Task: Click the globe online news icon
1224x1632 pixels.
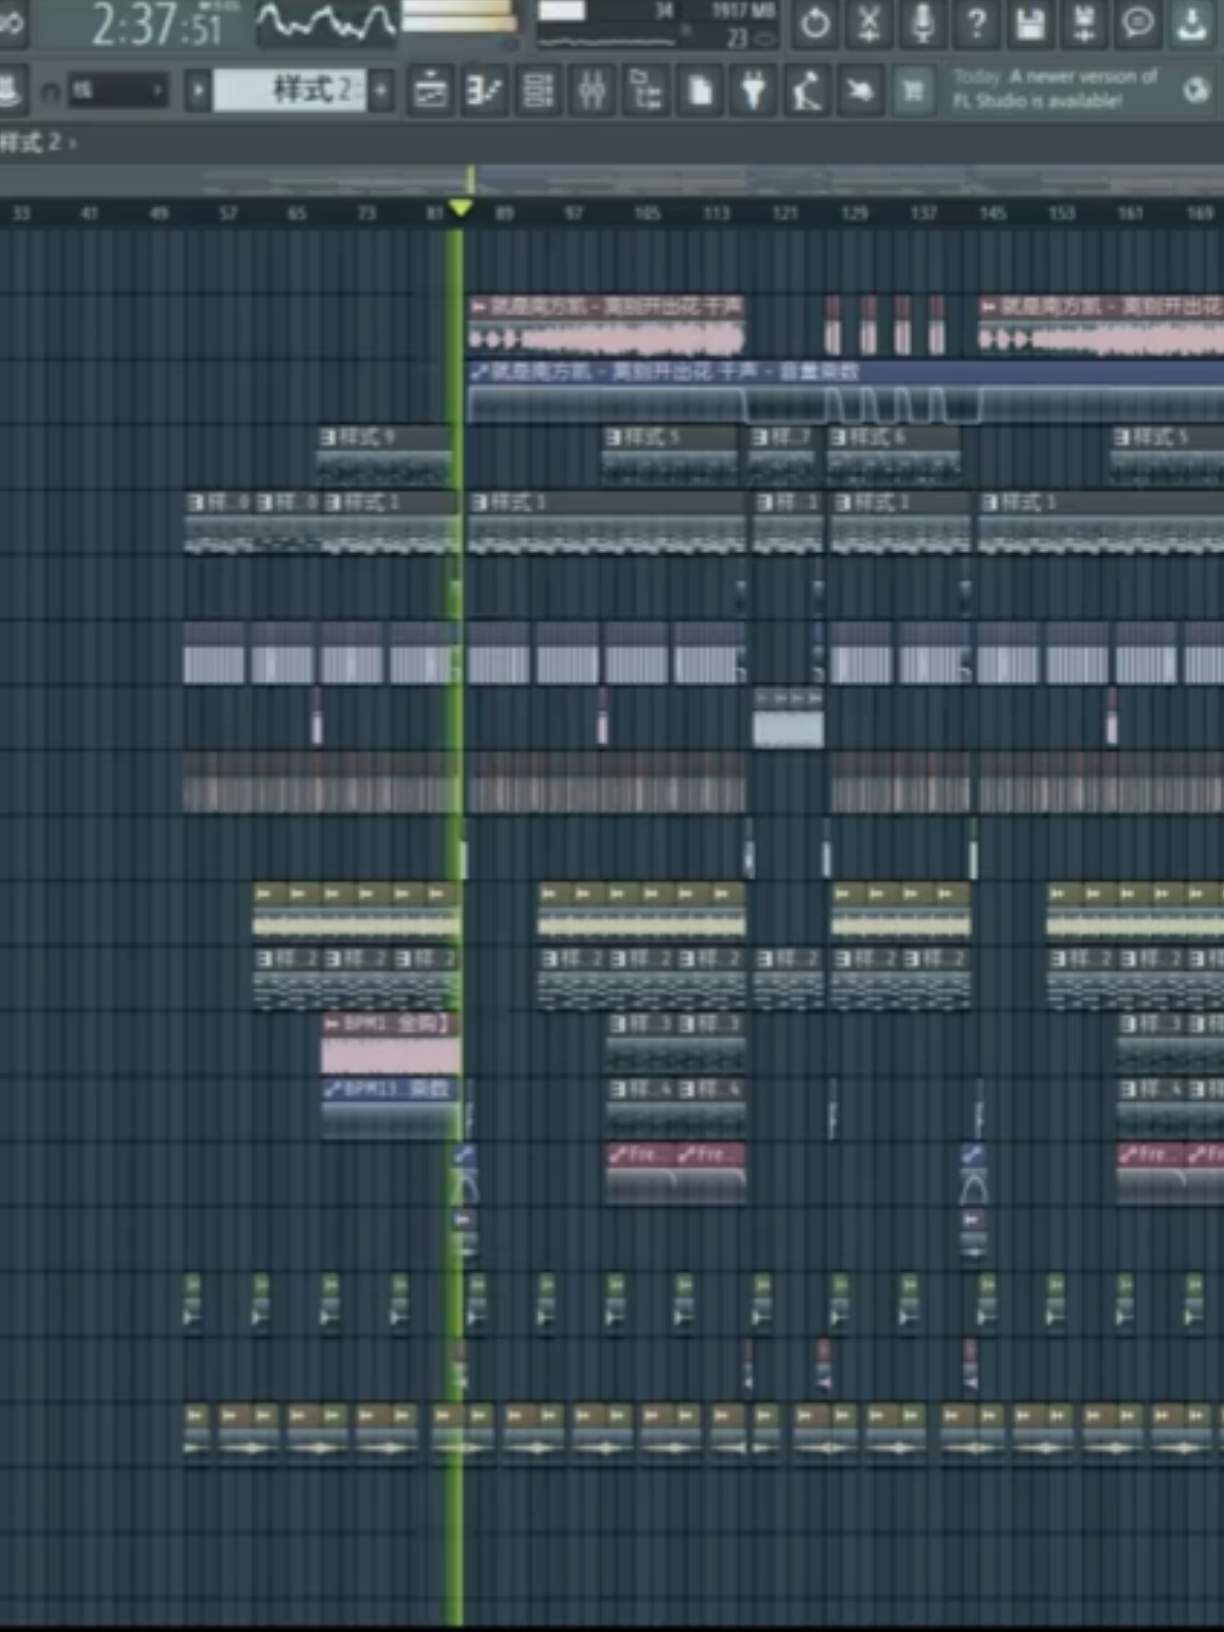Action: [x=1196, y=90]
